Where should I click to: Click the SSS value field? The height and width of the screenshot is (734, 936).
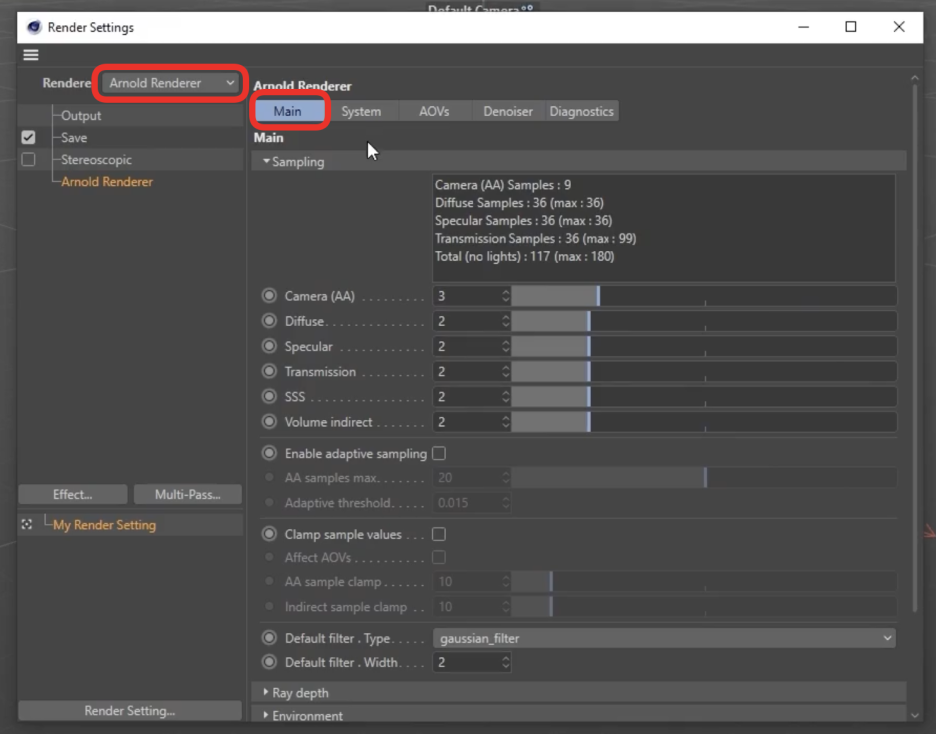[x=466, y=396]
